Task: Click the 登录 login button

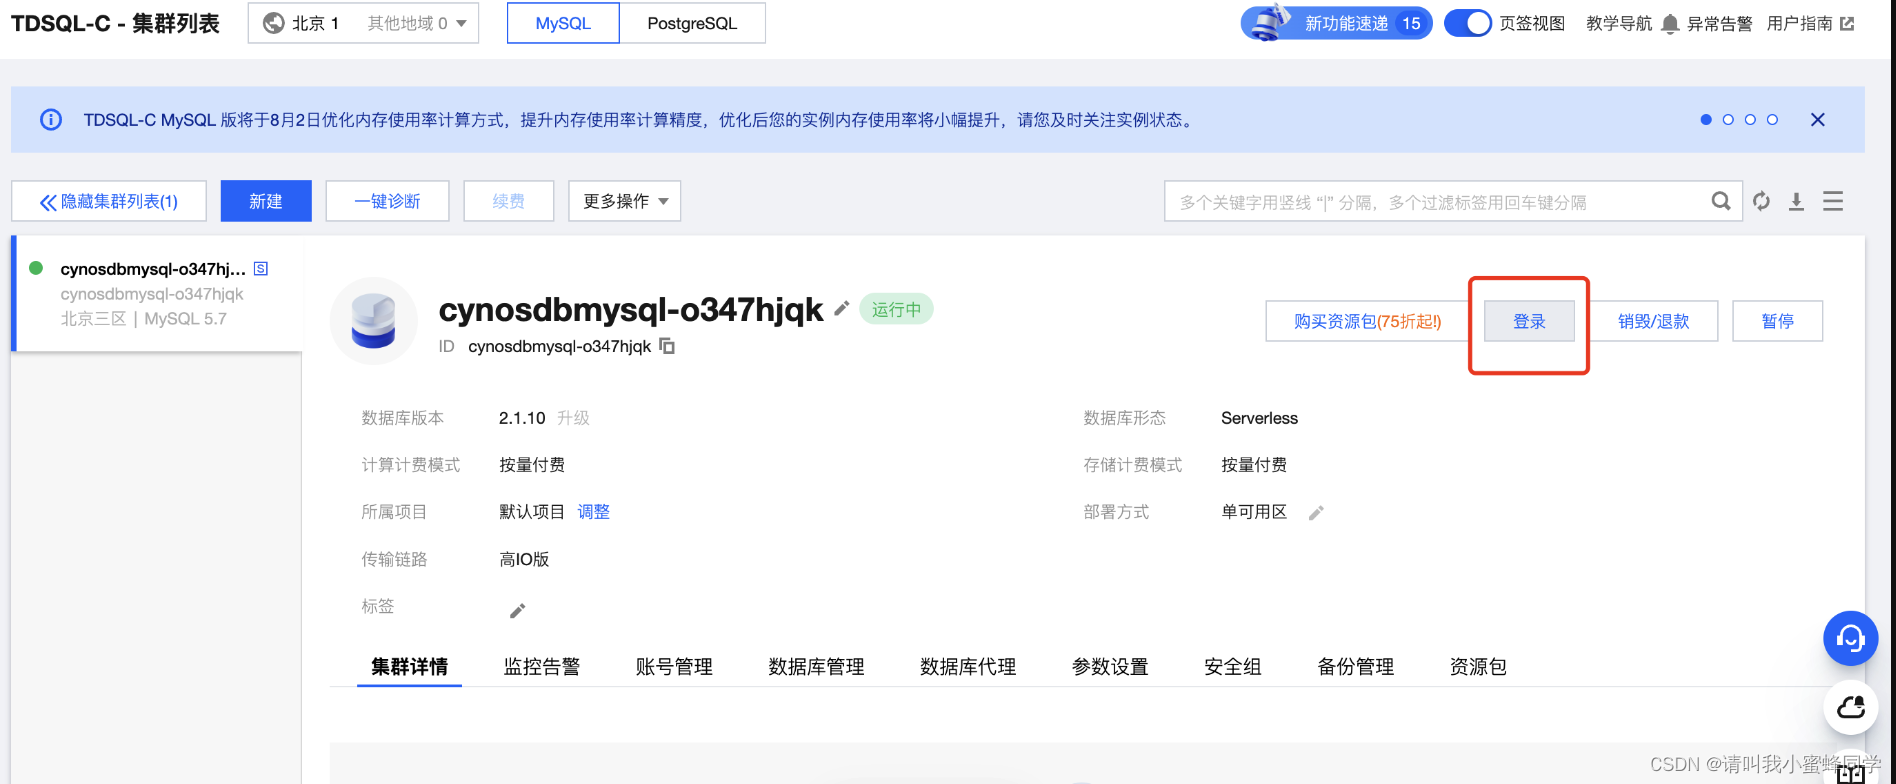Action: coord(1530,321)
